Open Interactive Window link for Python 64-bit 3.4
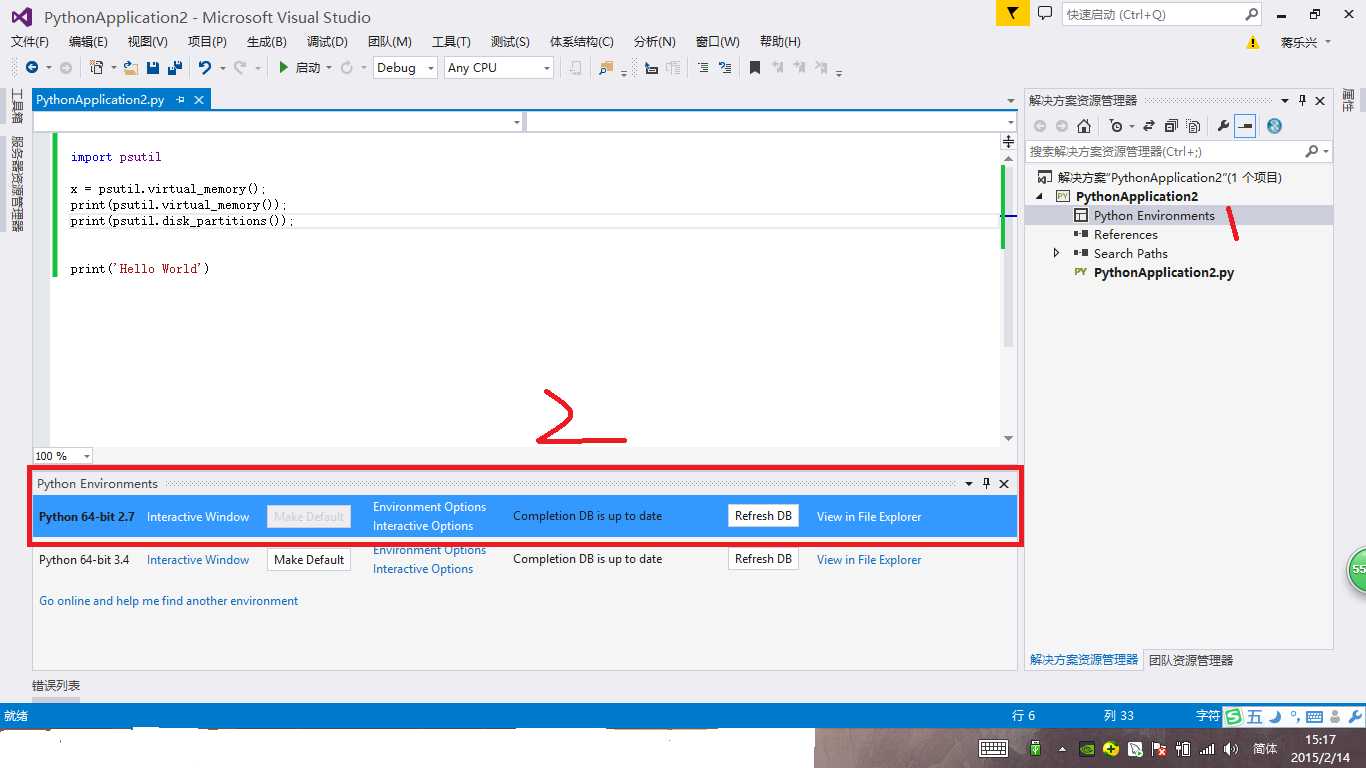Image resolution: width=1366 pixels, height=768 pixels. tap(198, 560)
